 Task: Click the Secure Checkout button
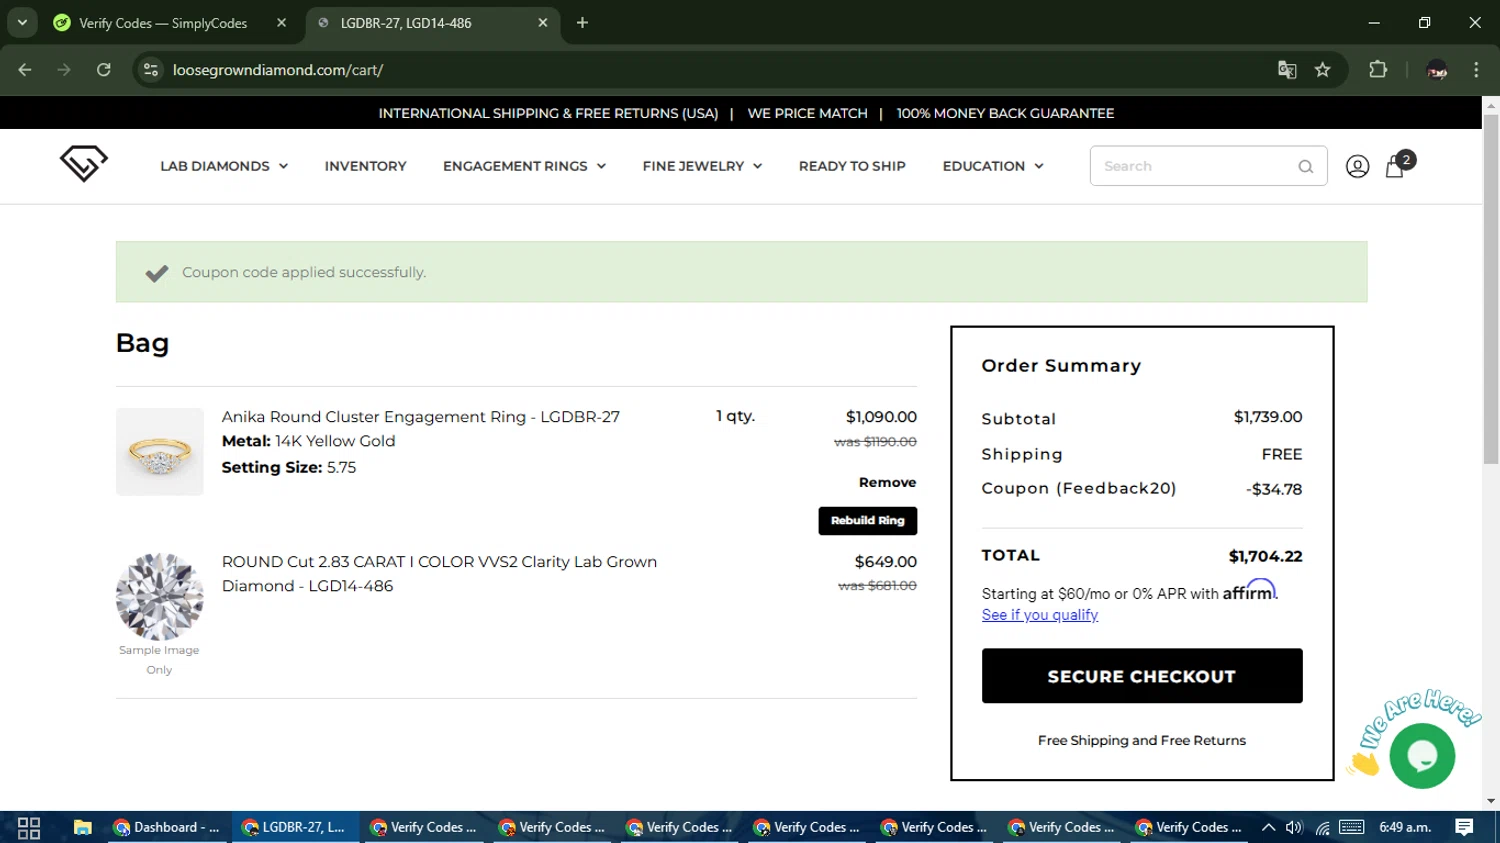click(1142, 676)
